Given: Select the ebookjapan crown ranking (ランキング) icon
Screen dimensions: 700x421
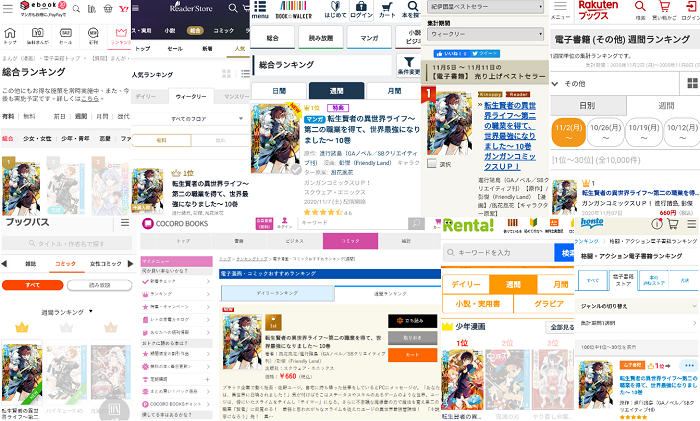Looking at the screenshot, I should (121, 36).
